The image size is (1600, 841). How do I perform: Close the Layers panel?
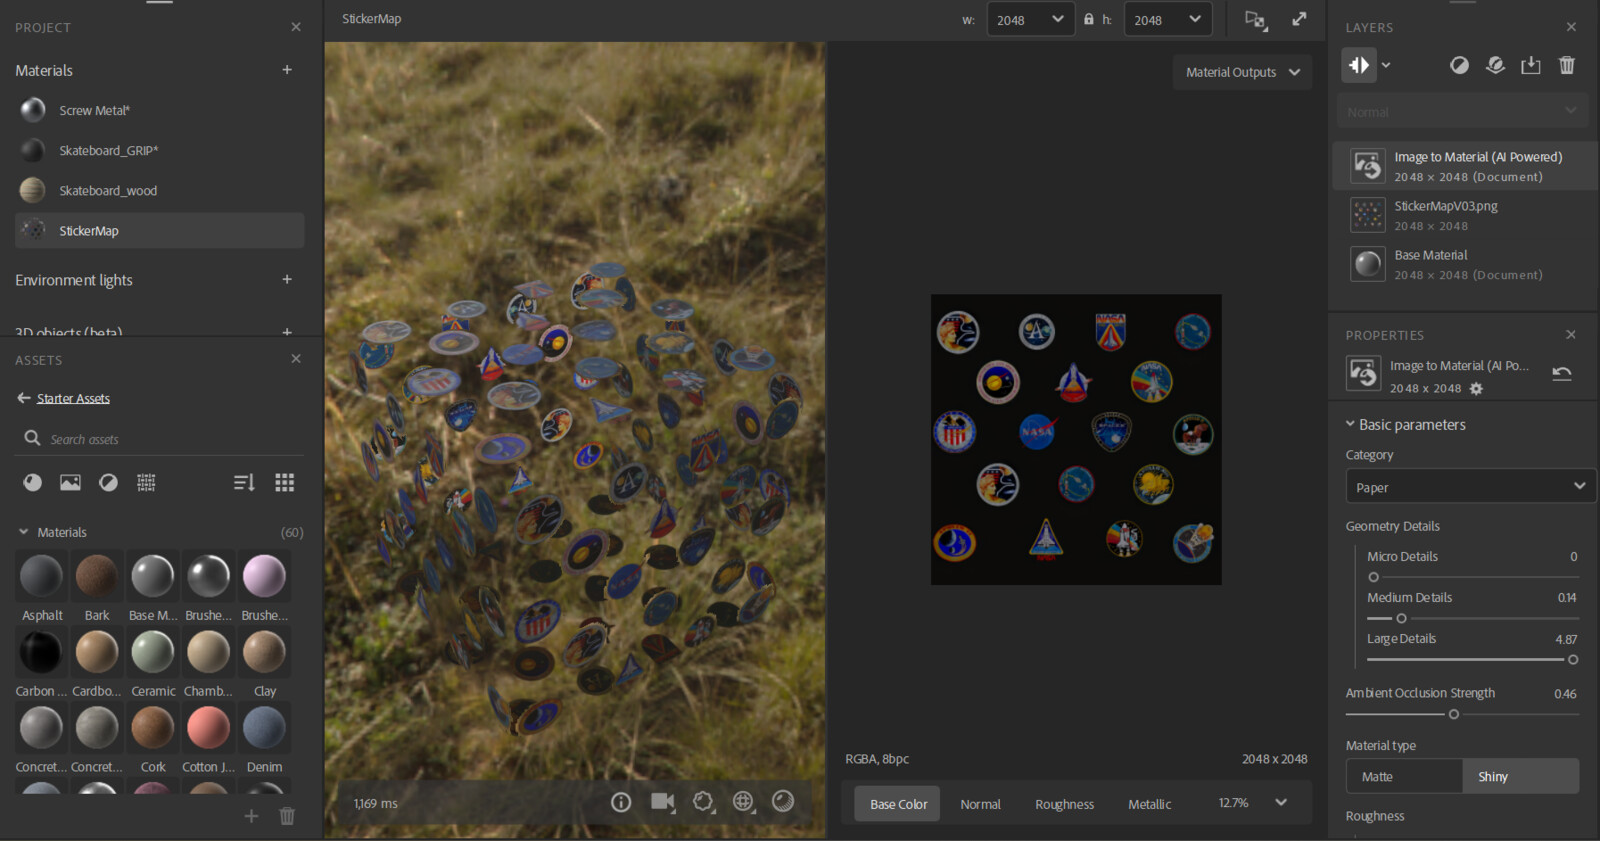coord(1571,27)
